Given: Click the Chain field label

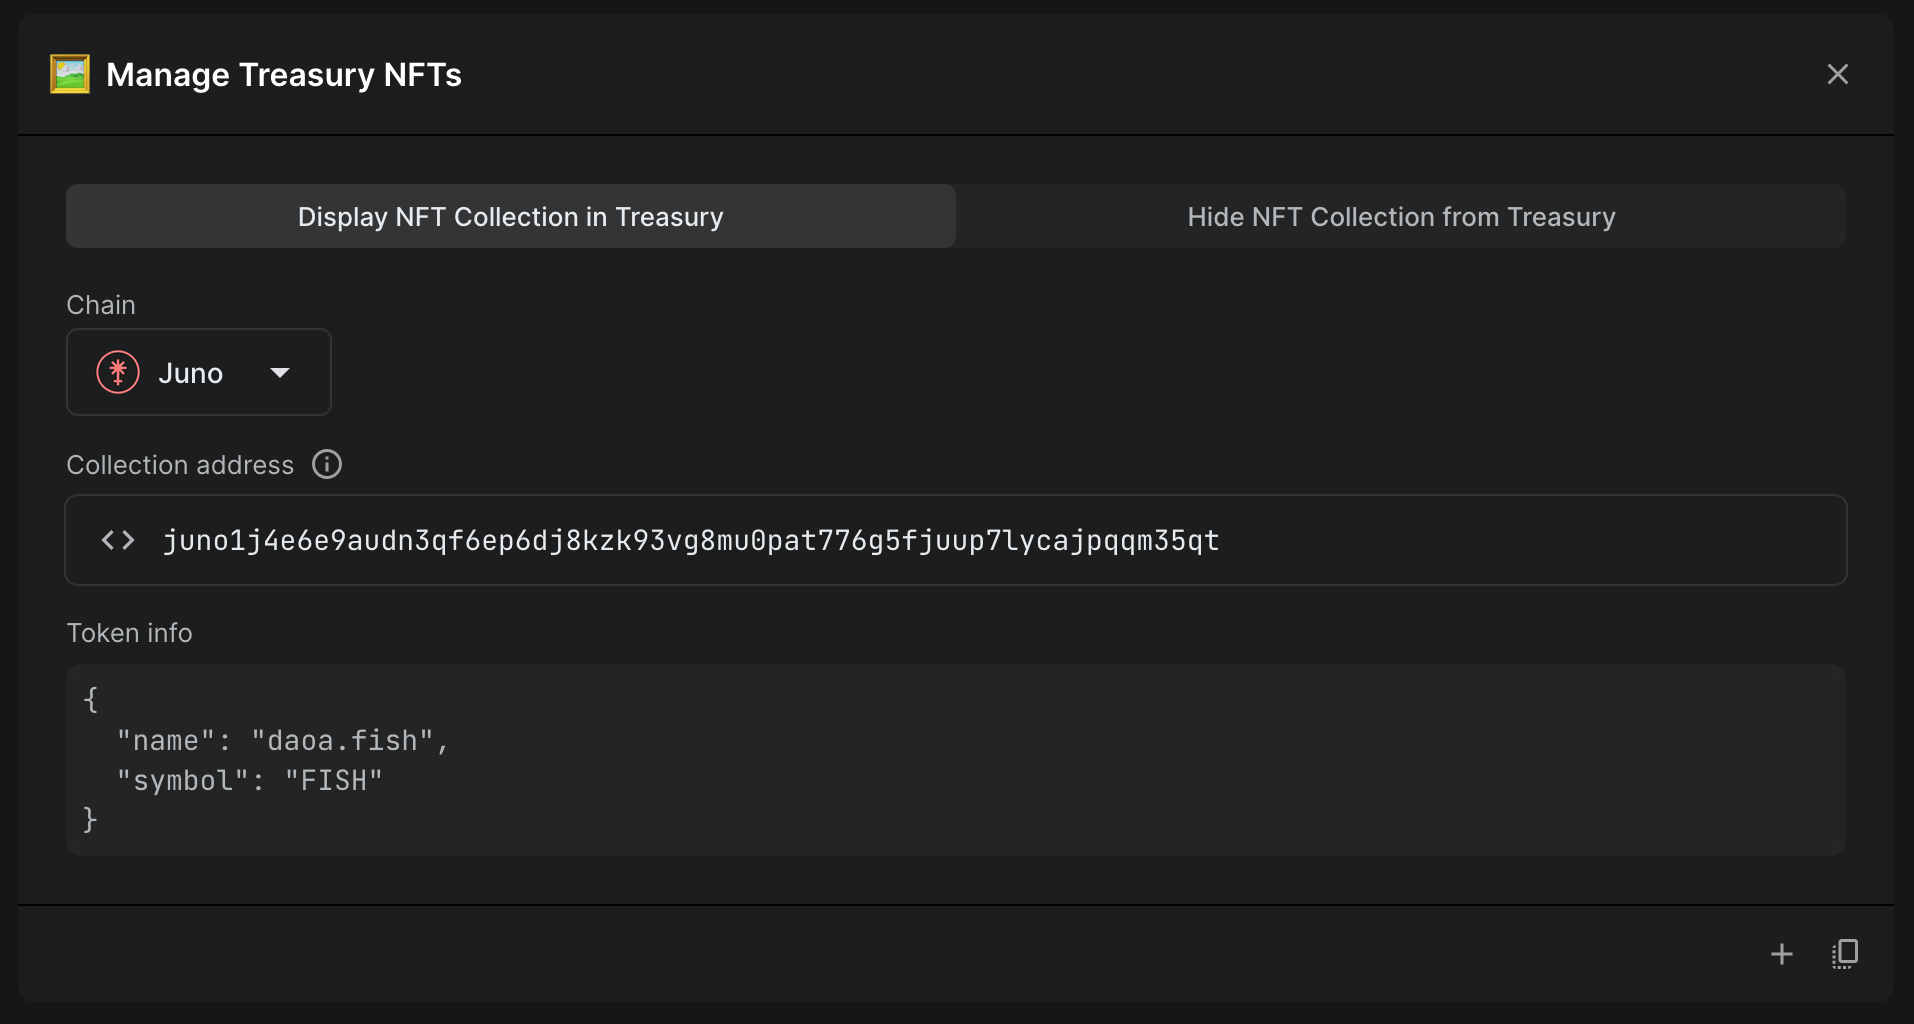Looking at the screenshot, I should coord(101,305).
